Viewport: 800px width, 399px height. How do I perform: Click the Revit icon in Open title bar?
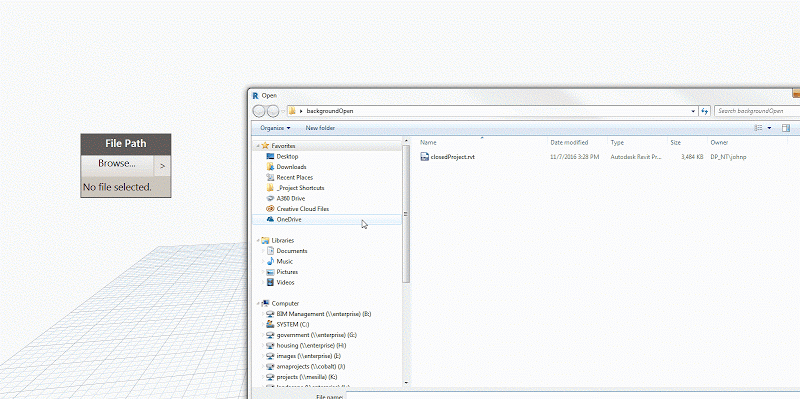(x=255, y=95)
